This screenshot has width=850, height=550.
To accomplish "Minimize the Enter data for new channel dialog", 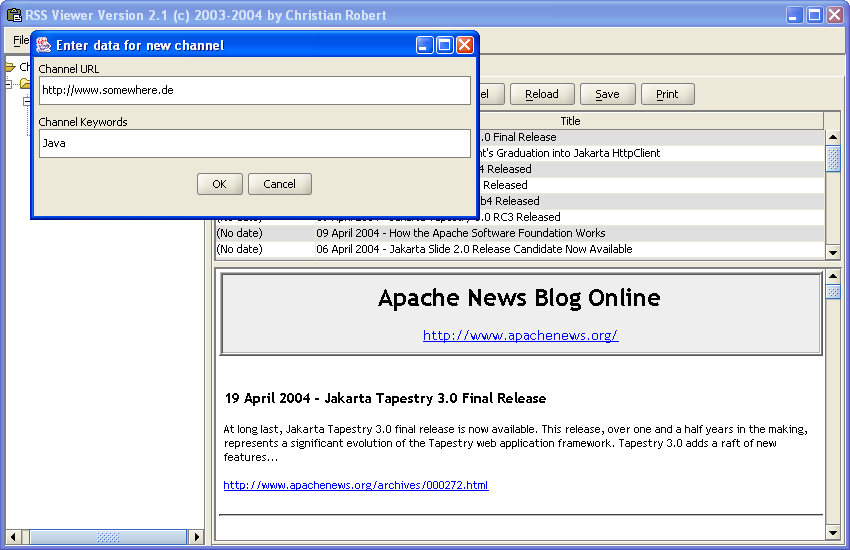I will pos(424,45).
